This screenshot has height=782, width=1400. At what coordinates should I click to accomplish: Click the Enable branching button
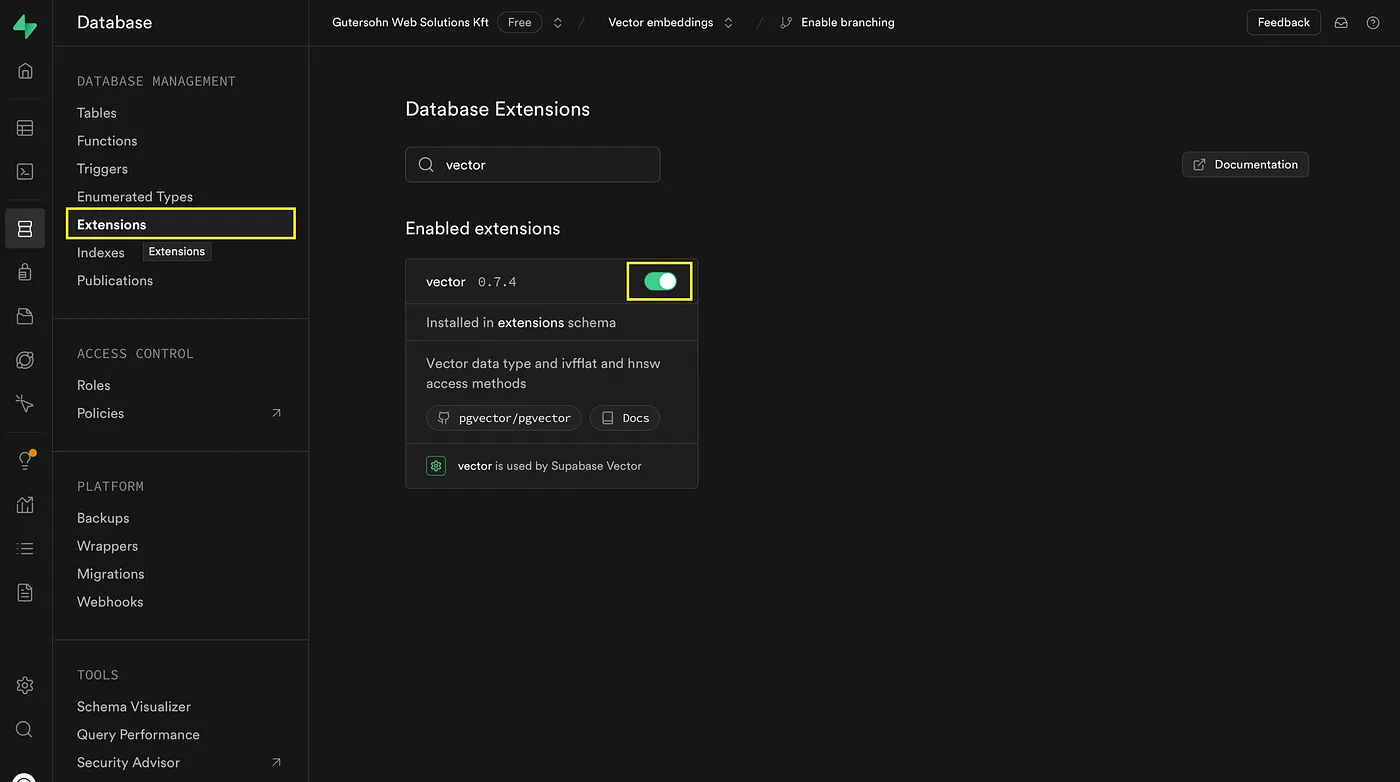[x=837, y=22]
